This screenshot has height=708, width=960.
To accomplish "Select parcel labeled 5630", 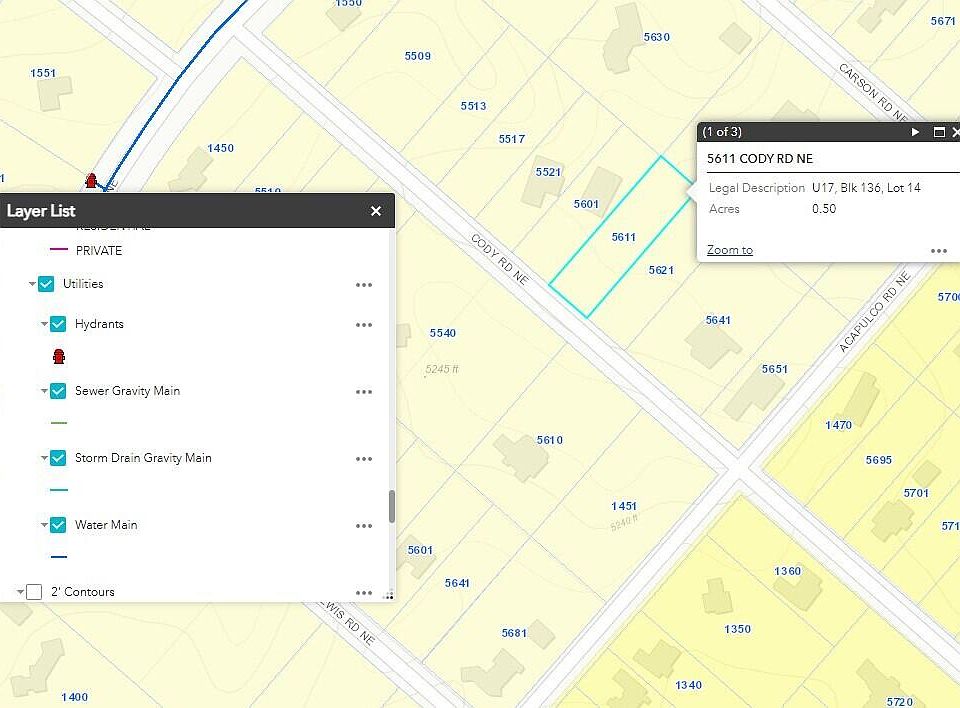I will point(656,37).
